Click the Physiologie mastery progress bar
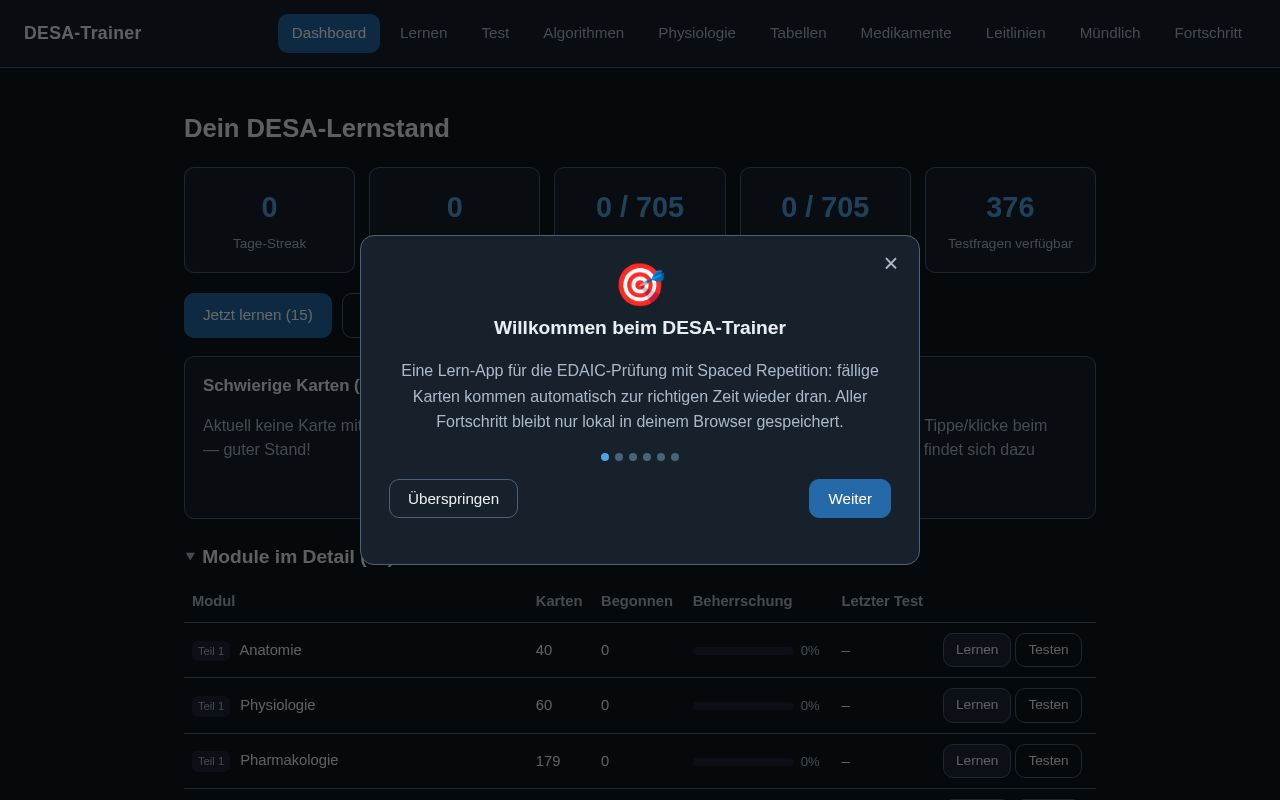 tap(743, 706)
